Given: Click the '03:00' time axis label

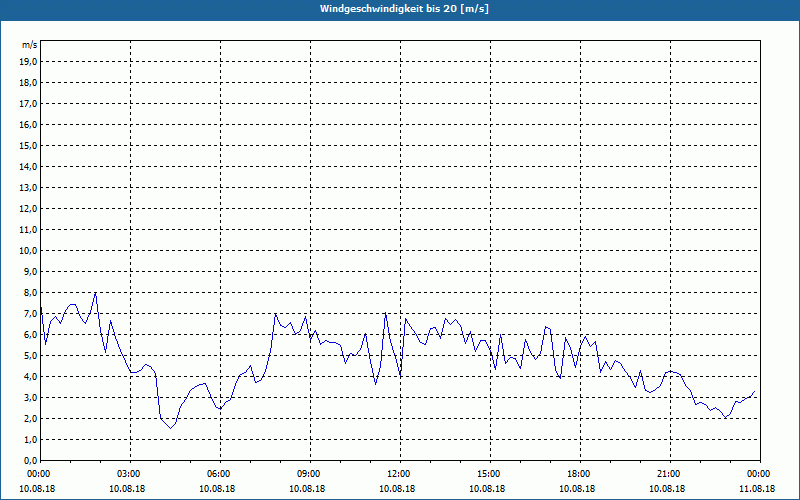Looking at the screenshot, I should coord(131,474).
